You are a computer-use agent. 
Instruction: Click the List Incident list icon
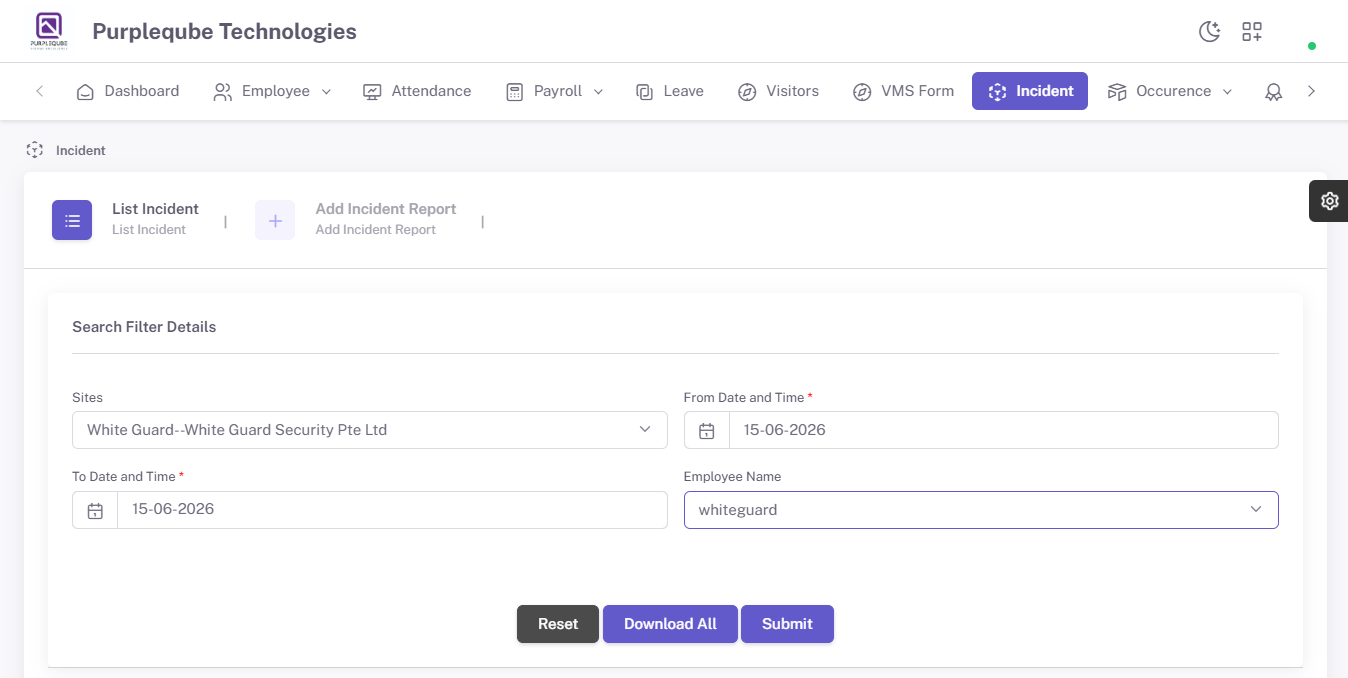72,220
